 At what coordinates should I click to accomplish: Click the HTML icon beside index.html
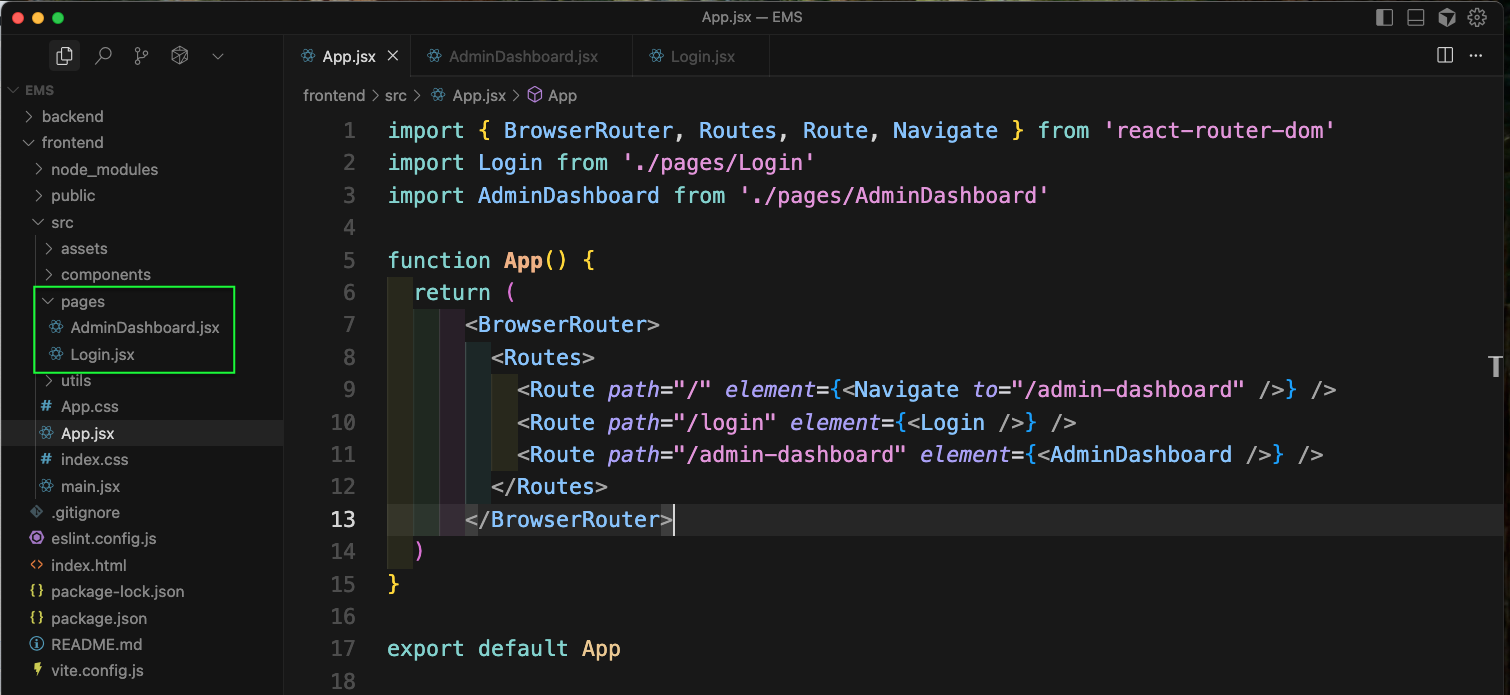37,565
